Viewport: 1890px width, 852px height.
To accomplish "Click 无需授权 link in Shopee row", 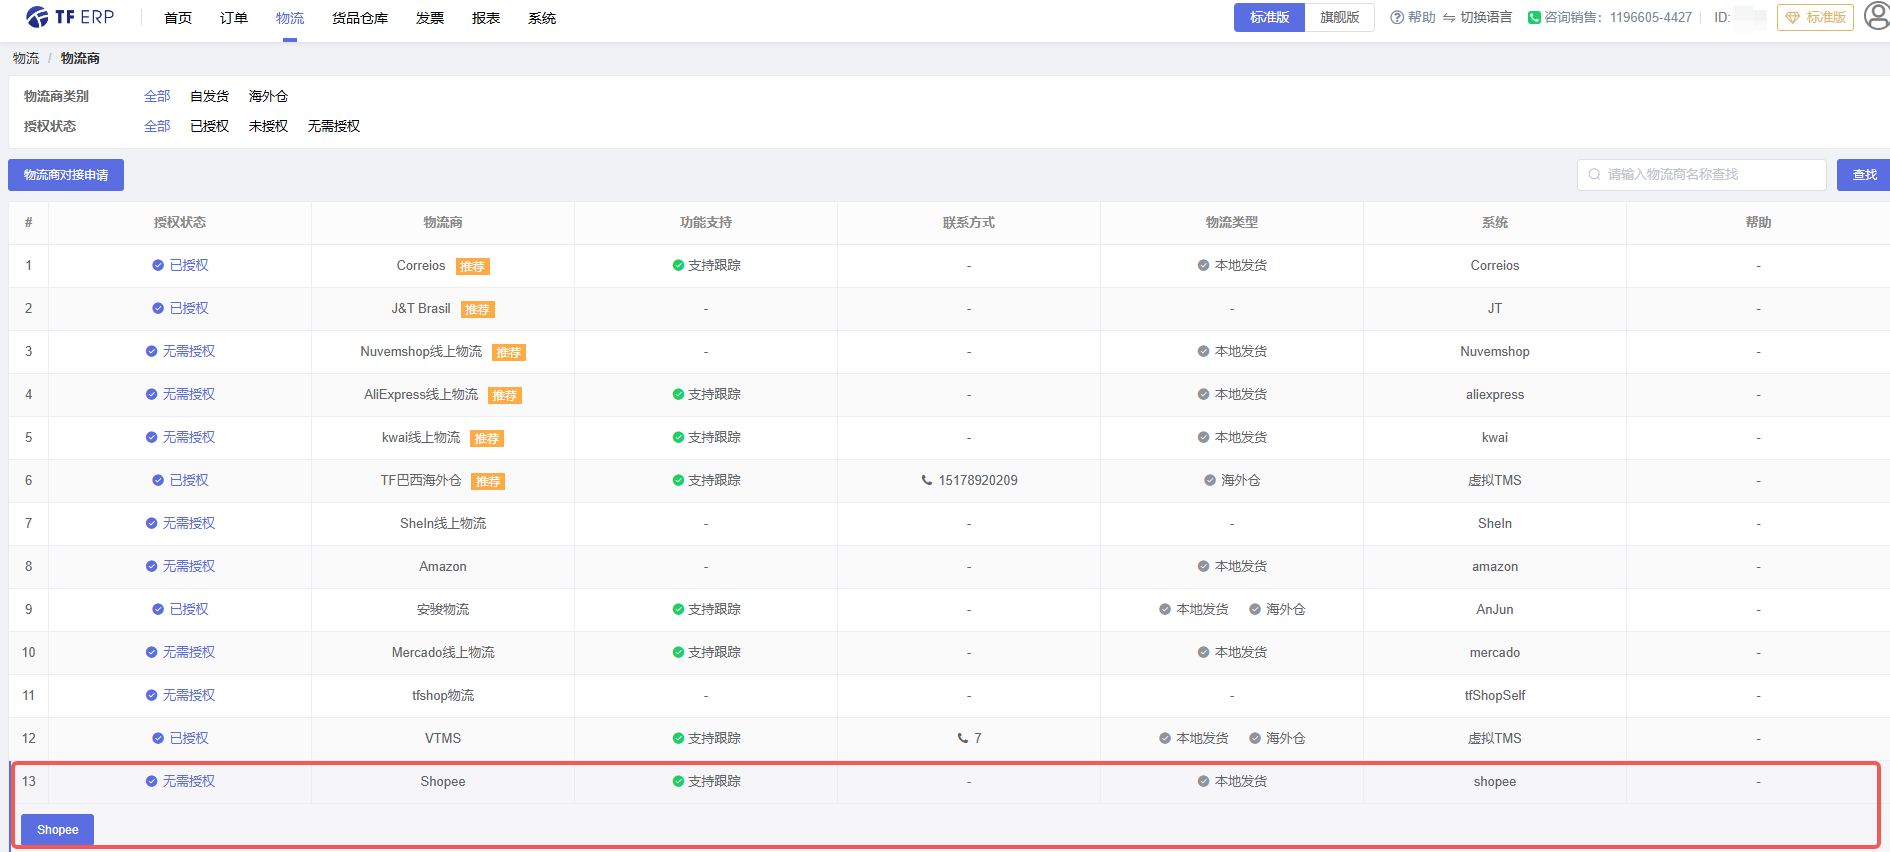I will (x=189, y=781).
